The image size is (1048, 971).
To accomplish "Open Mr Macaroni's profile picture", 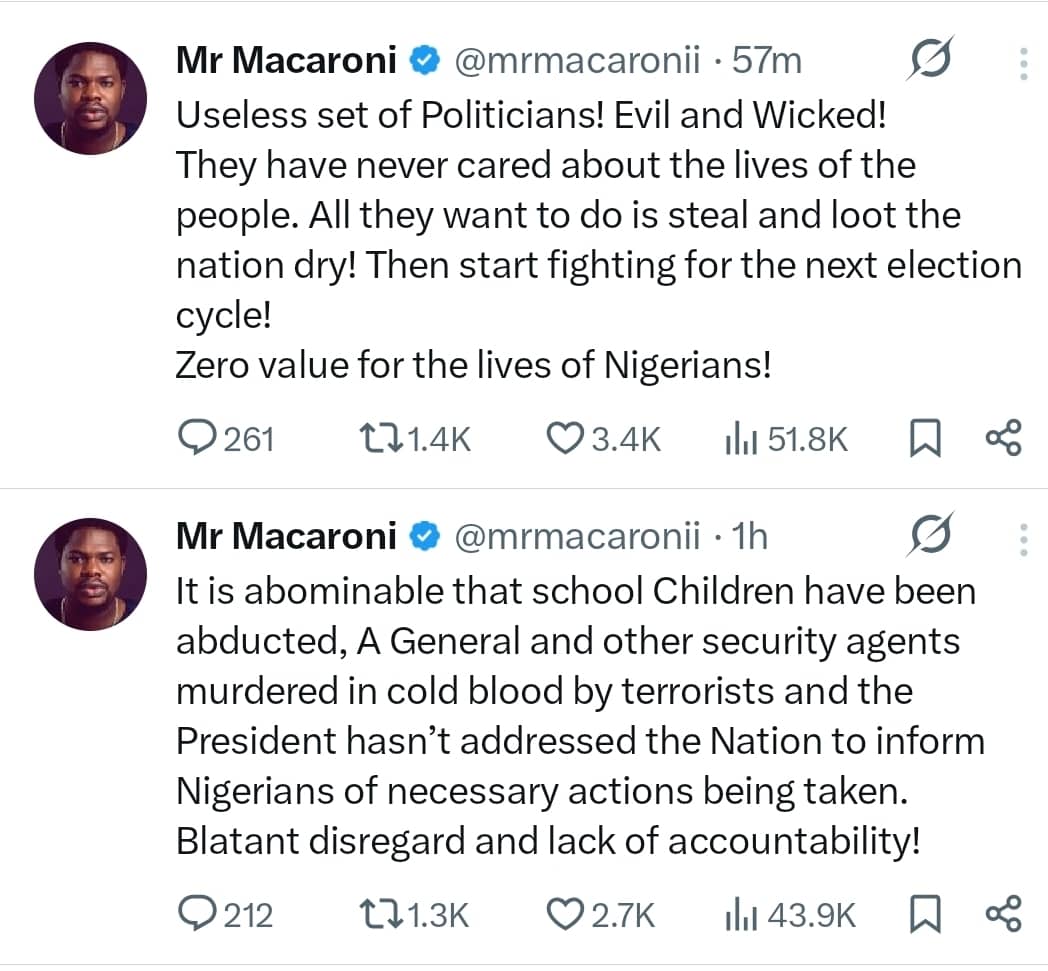I will [x=90, y=97].
